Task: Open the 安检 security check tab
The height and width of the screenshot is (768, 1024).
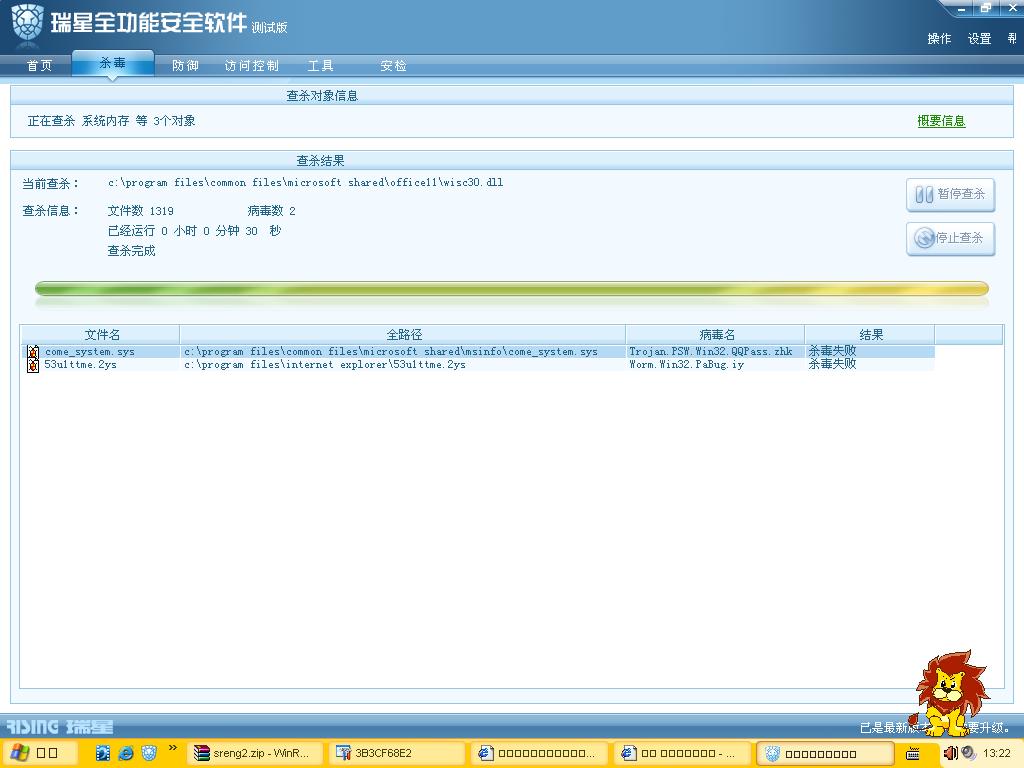Action: click(393, 65)
